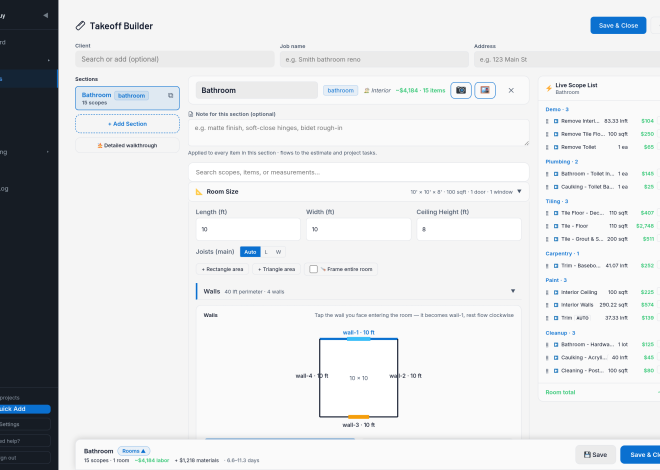660x470 pixels.
Task: Open the photo gallery icon for Bathroom
Action: 485,90
